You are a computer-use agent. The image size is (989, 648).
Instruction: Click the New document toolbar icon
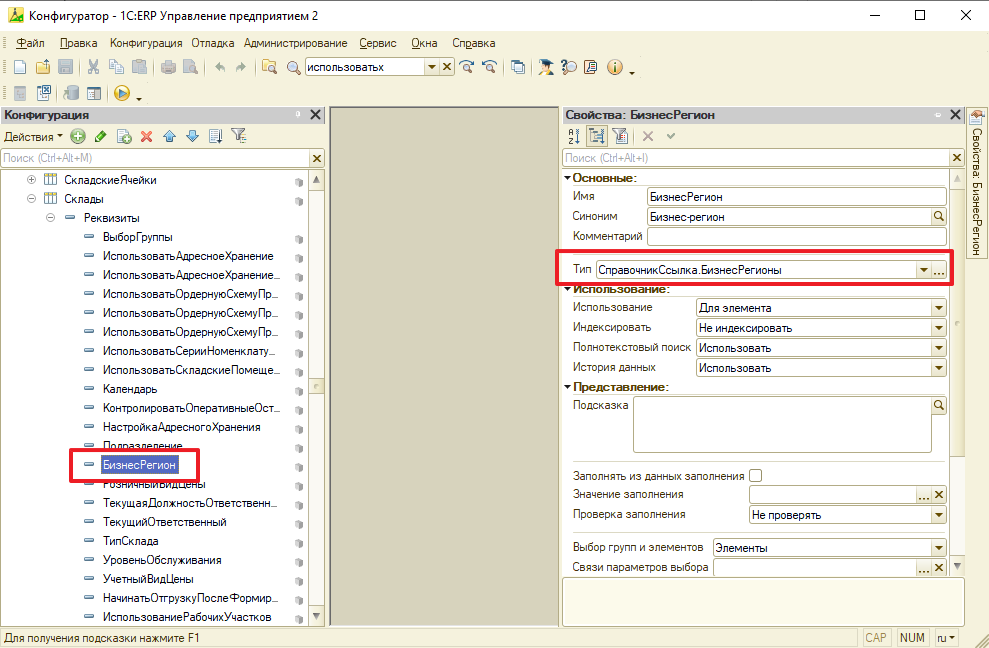click(20, 67)
